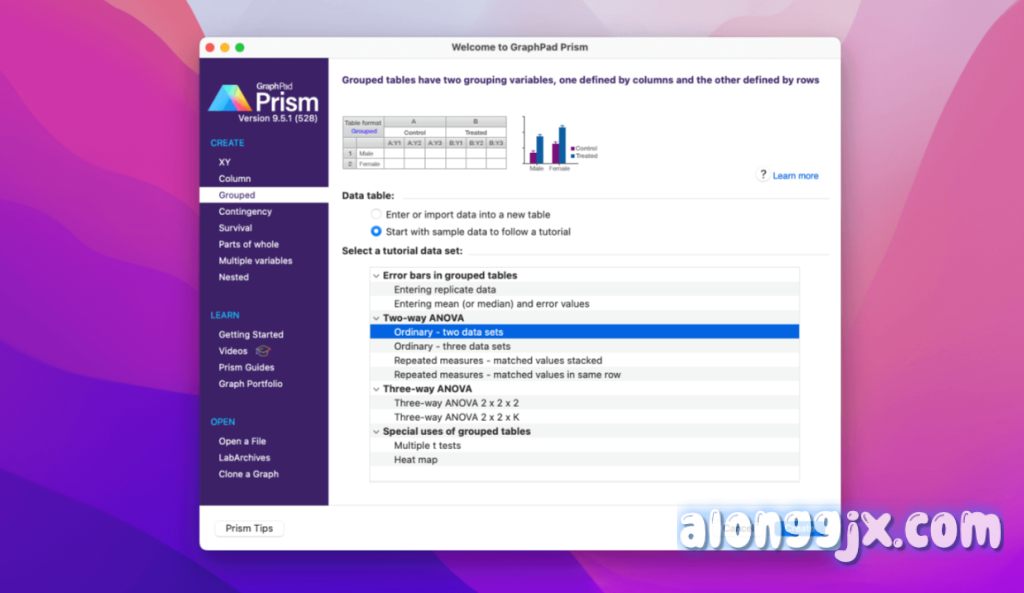Collapse the Two-way ANOVA section
1024x593 pixels.
(375, 318)
